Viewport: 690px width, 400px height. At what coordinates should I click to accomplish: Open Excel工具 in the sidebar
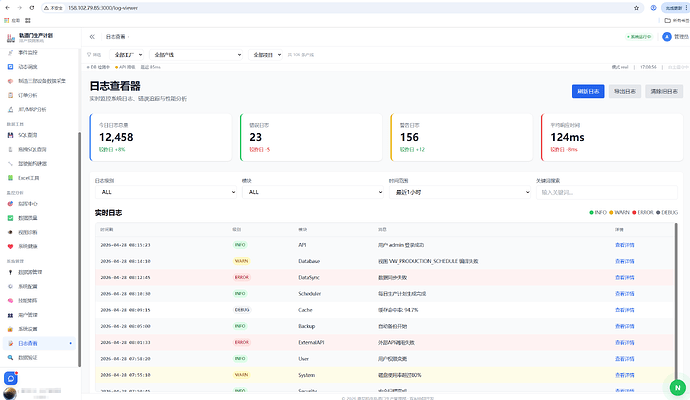pos(29,178)
